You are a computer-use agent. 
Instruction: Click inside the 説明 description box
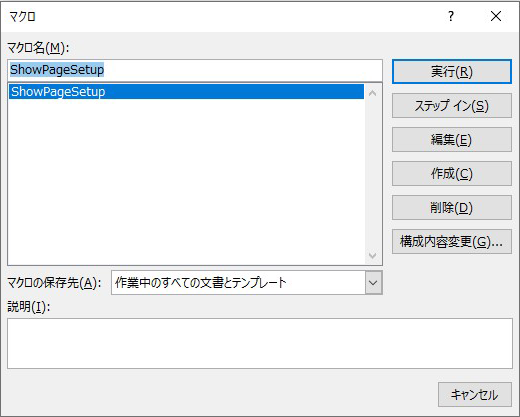[x=260, y=343]
